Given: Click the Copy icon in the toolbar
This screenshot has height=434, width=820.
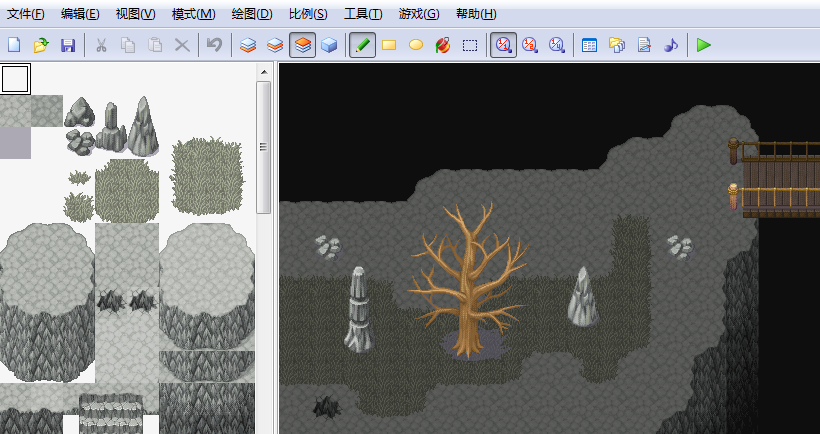Looking at the screenshot, I should [128, 45].
